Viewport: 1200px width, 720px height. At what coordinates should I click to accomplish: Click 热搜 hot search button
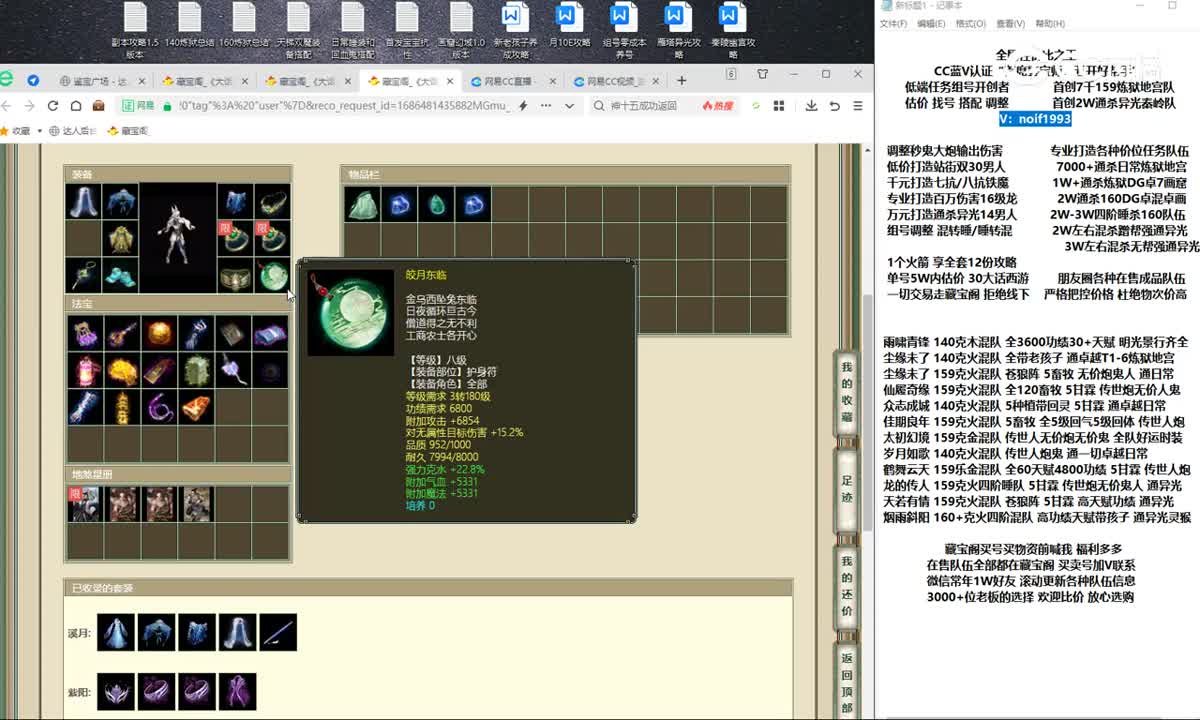717,105
